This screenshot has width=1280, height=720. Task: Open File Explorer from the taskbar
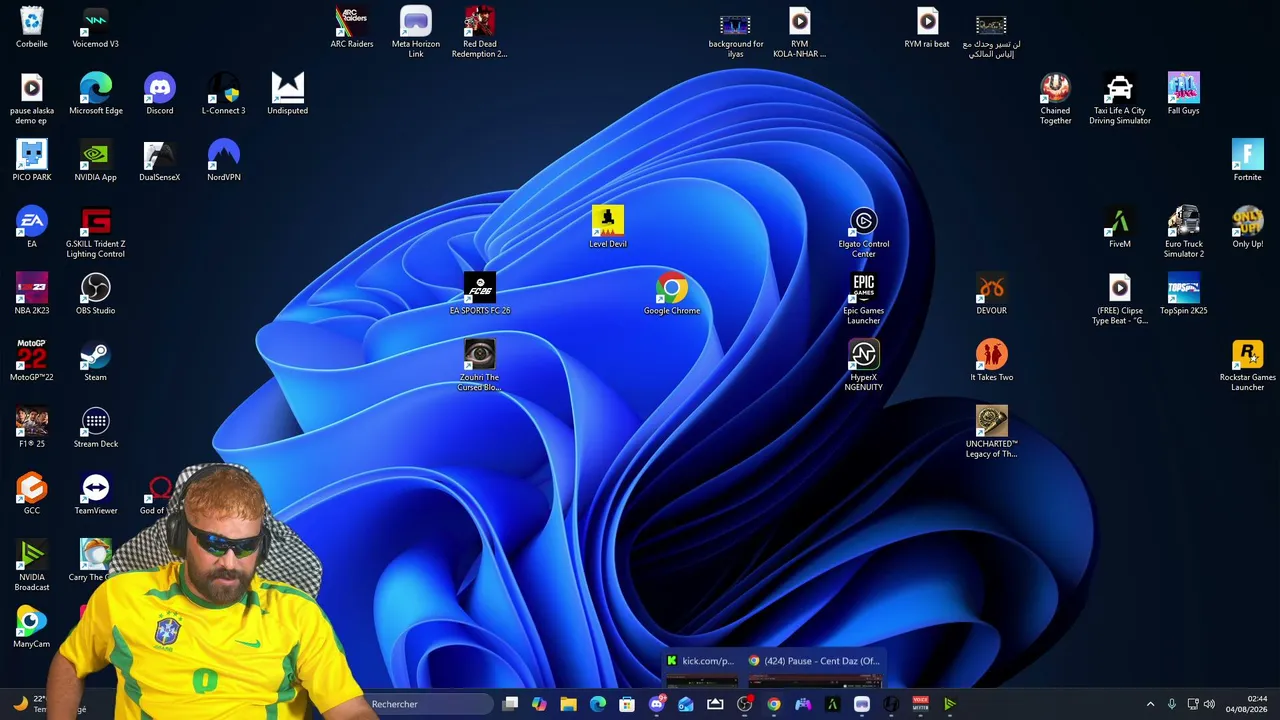[x=568, y=704]
